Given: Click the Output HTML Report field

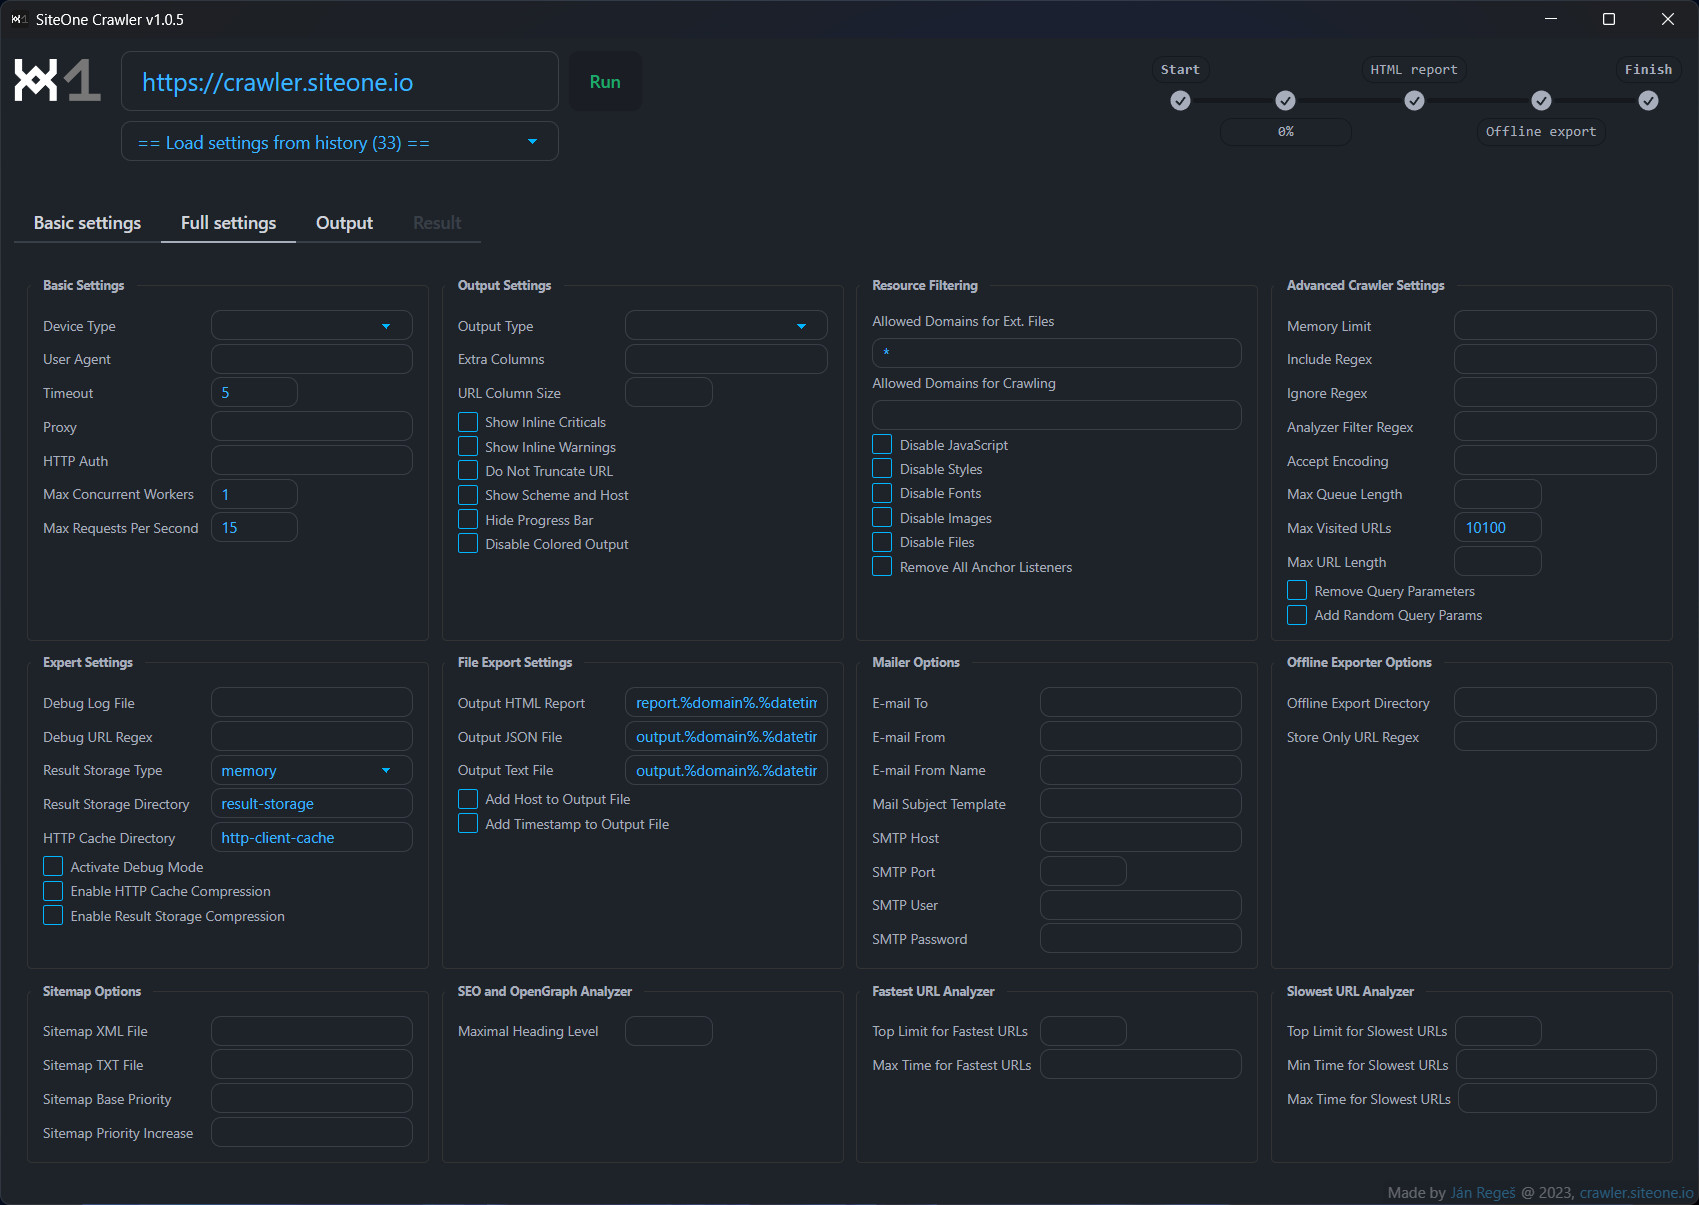Looking at the screenshot, I should pyautogui.click(x=726, y=702).
